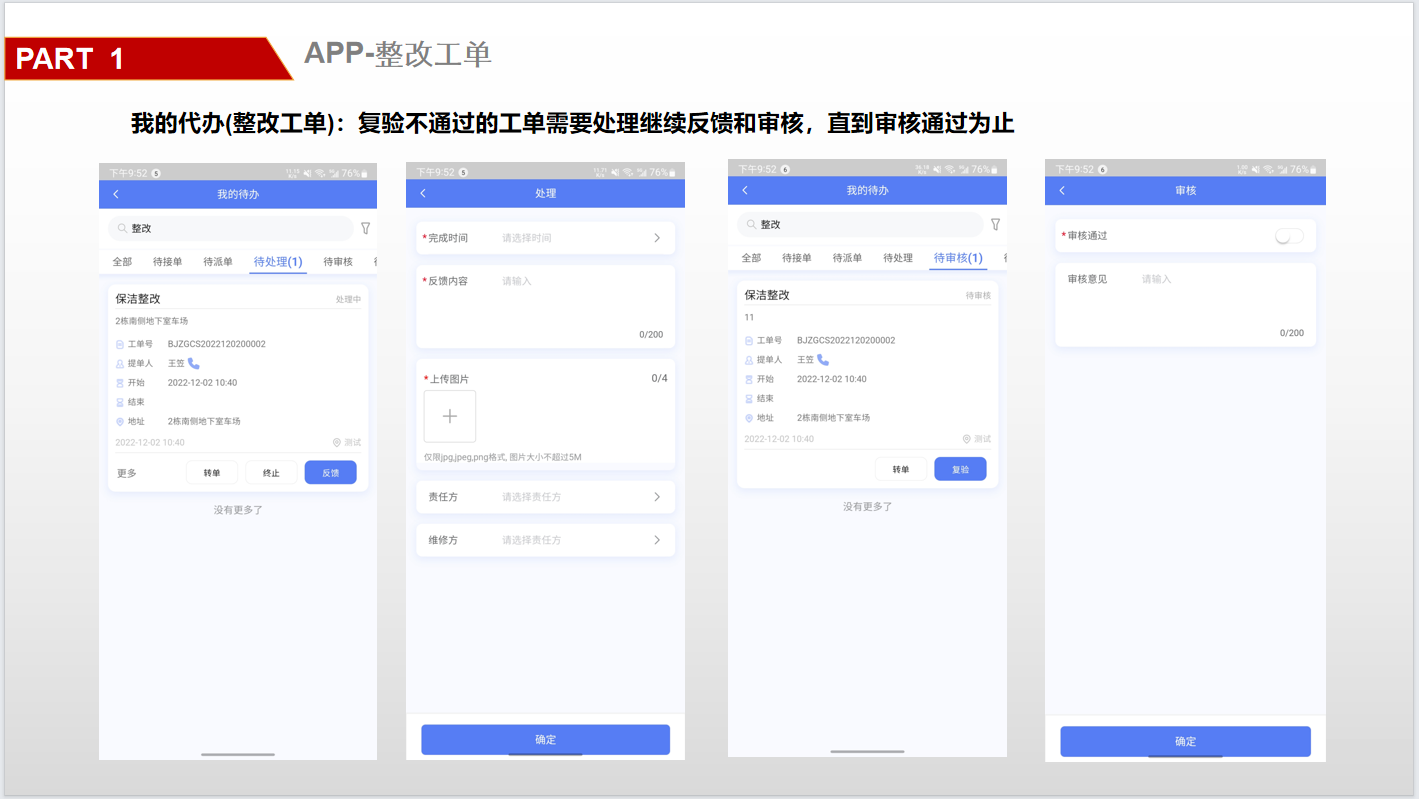Click filter funnel icon beside third screen search
Viewport: 1419px width, 799px height.
995,224
